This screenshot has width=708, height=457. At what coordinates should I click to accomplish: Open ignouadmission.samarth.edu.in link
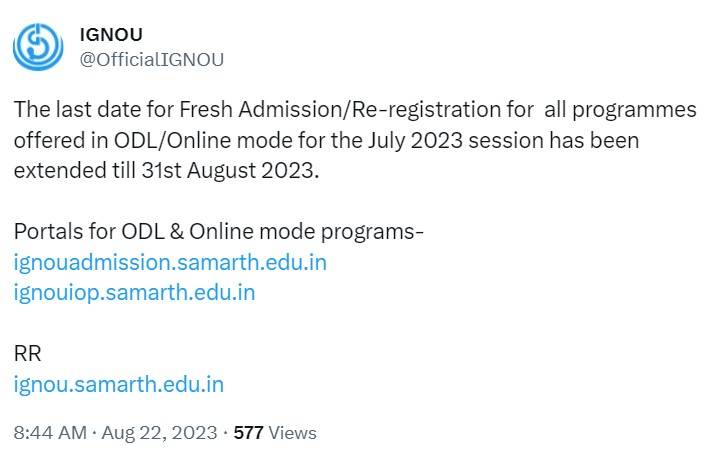click(x=170, y=263)
